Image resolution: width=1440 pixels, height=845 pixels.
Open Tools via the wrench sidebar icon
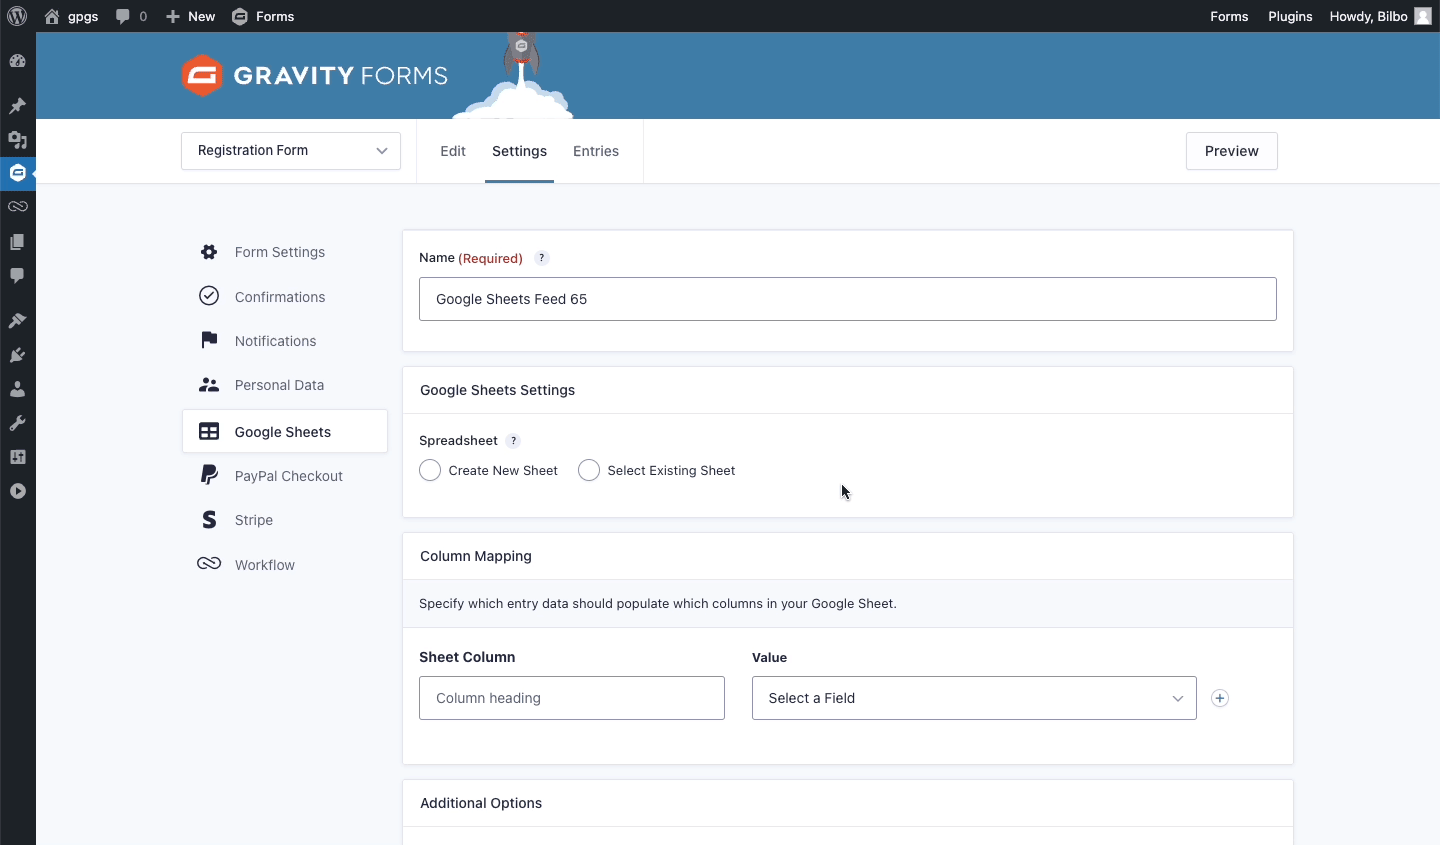[x=17, y=423]
